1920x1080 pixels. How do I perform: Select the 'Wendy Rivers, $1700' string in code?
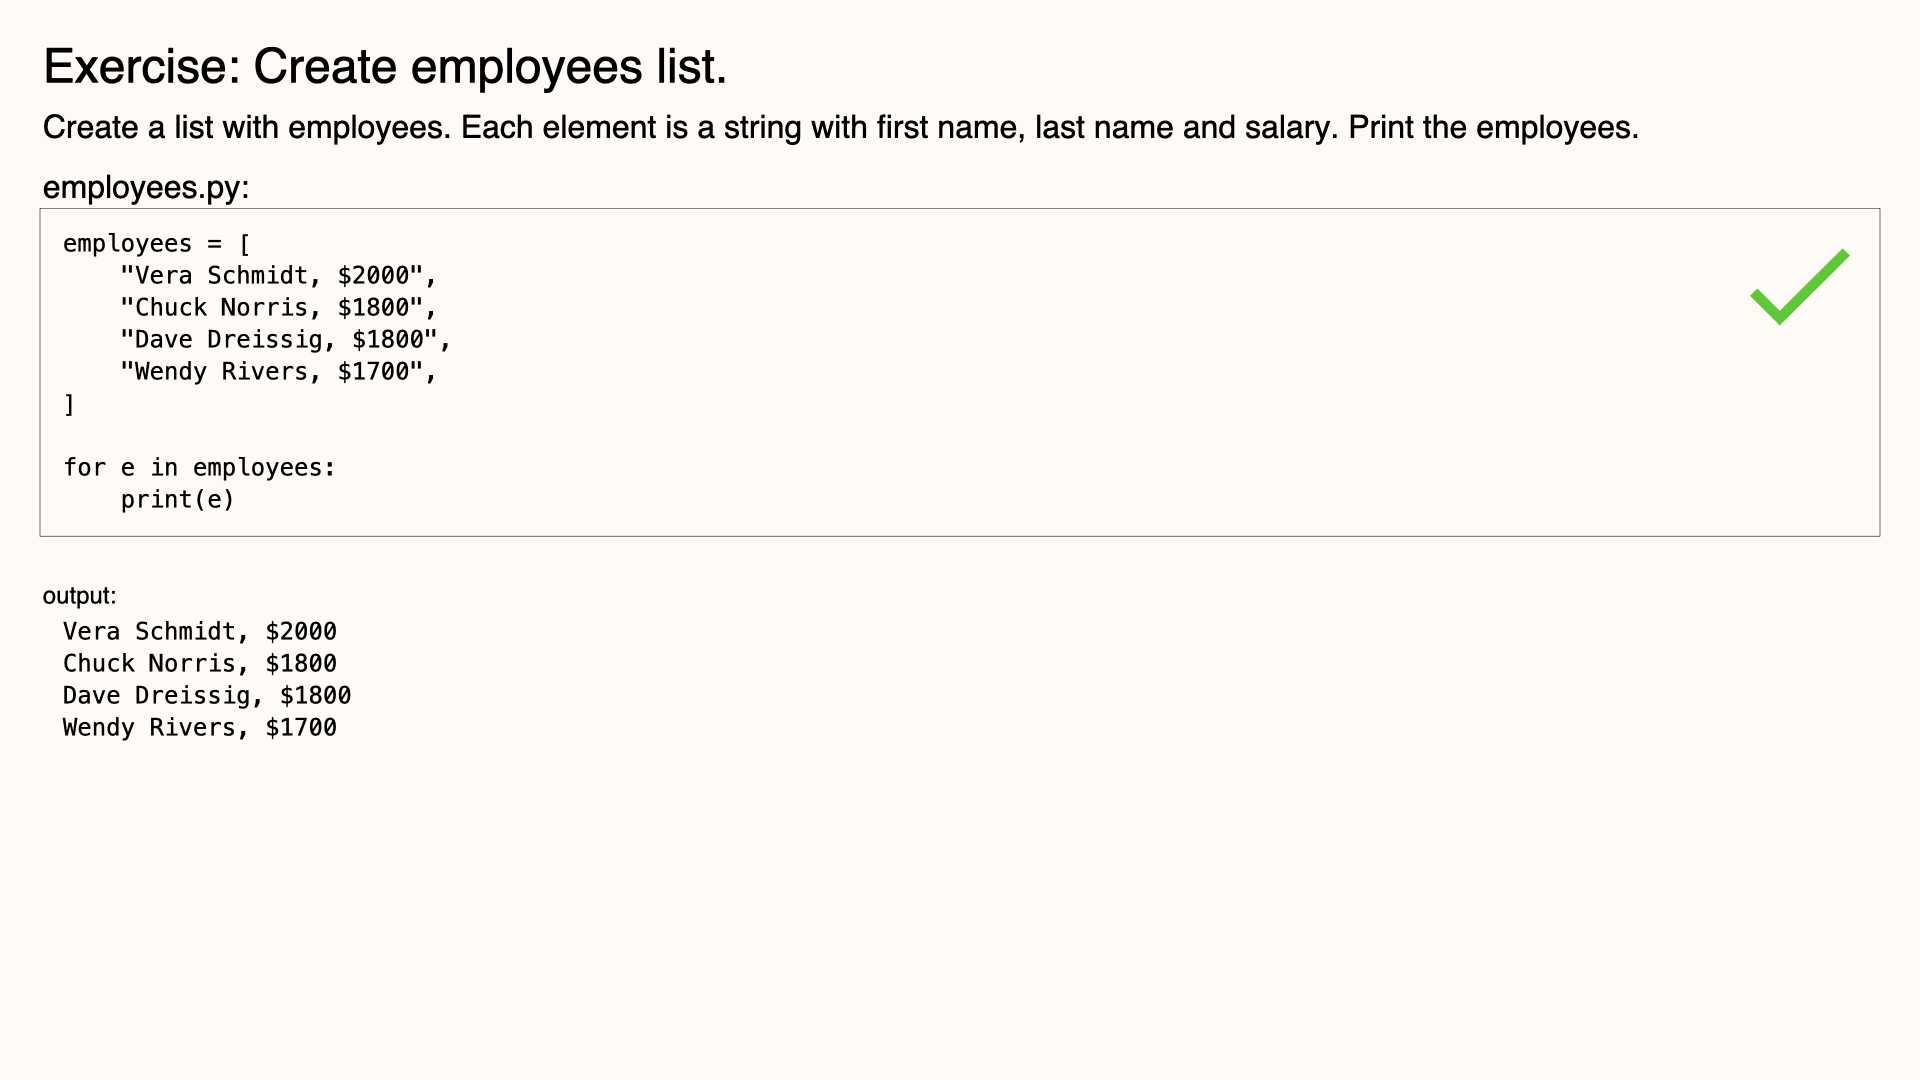click(x=272, y=372)
